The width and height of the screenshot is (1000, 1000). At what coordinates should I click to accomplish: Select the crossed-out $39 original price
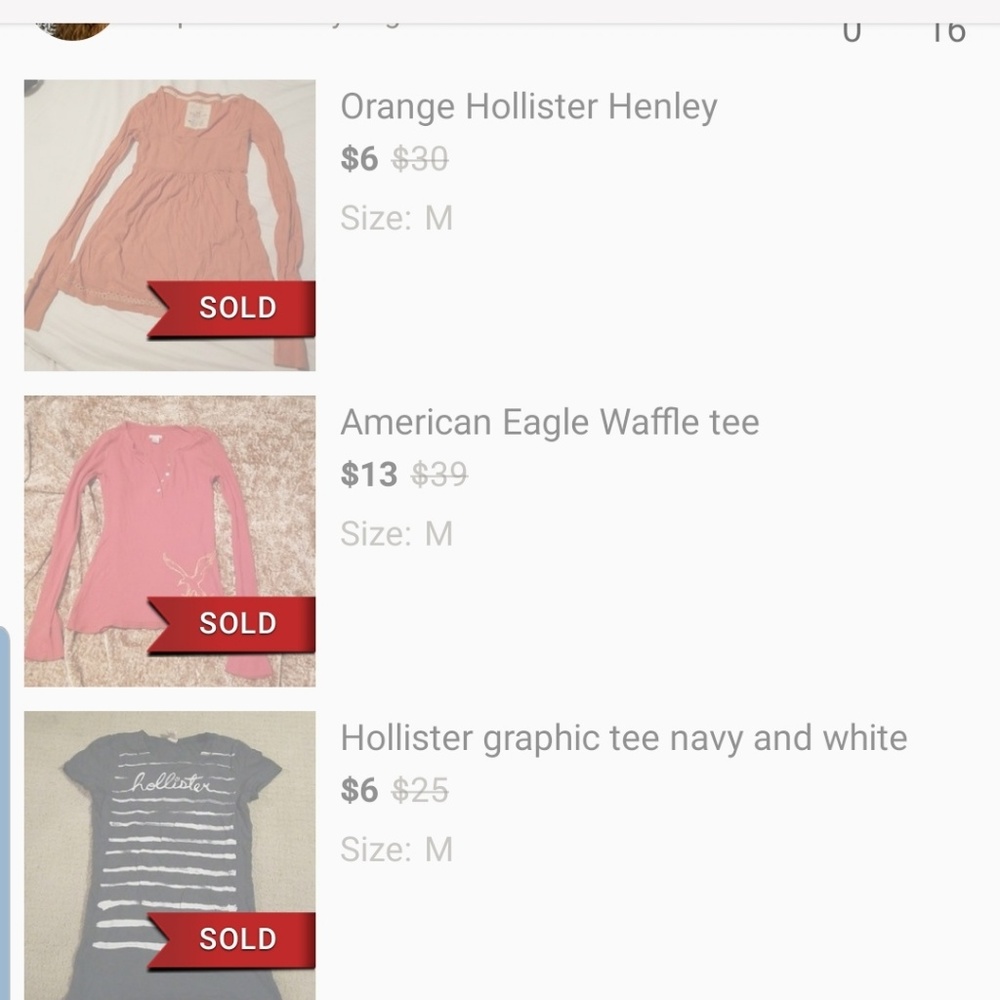pyautogui.click(x=439, y=474)
